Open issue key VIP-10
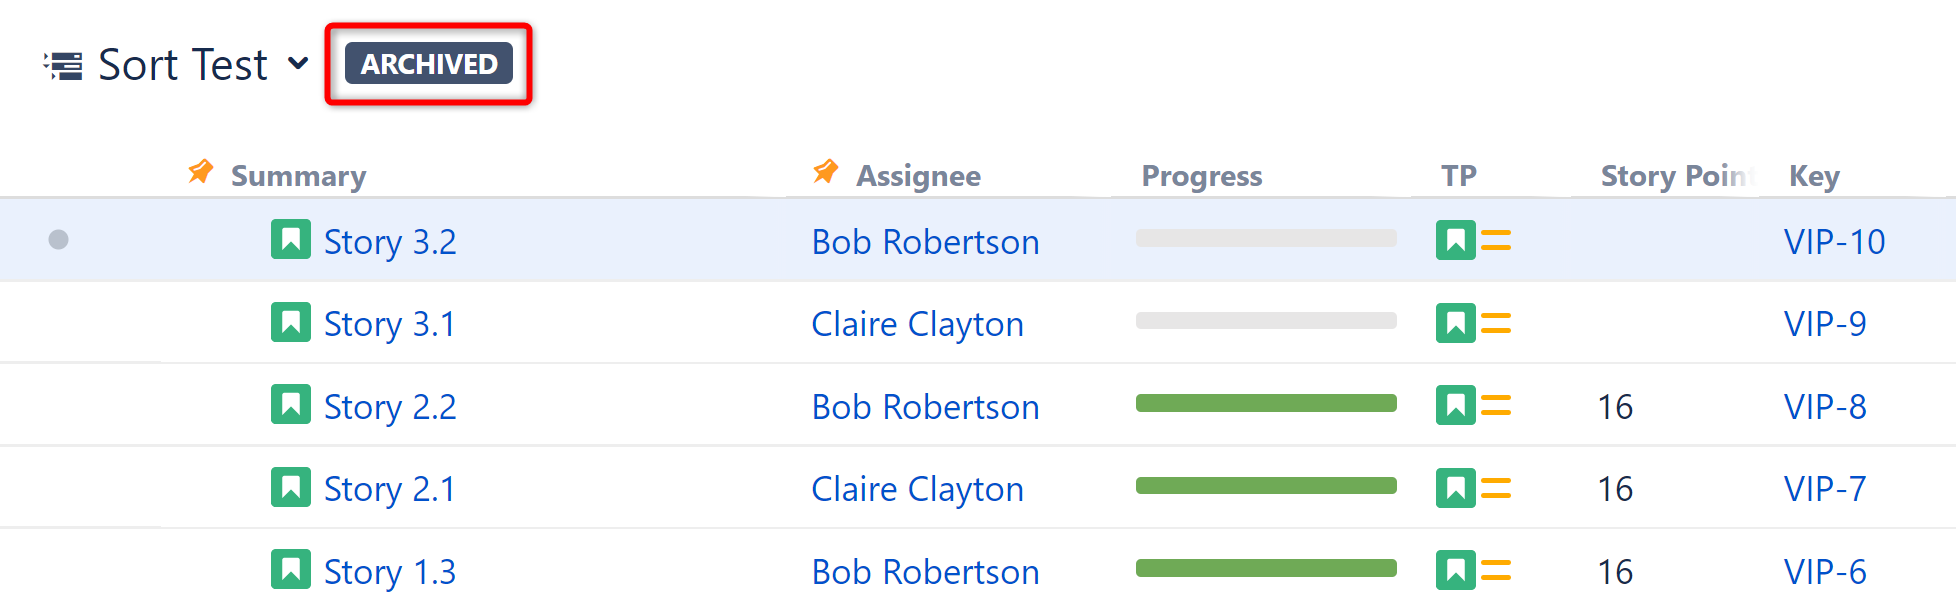This screenshot has width=1956, height=604. pos(1834,242)
